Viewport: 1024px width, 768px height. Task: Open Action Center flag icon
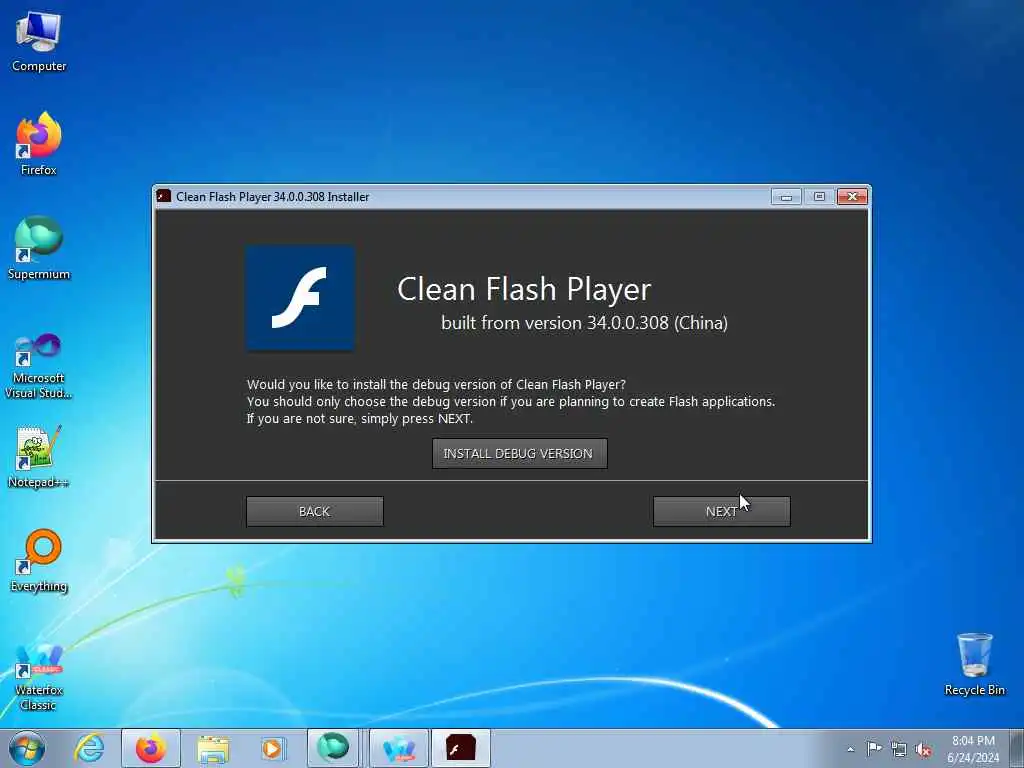point(874,748)
